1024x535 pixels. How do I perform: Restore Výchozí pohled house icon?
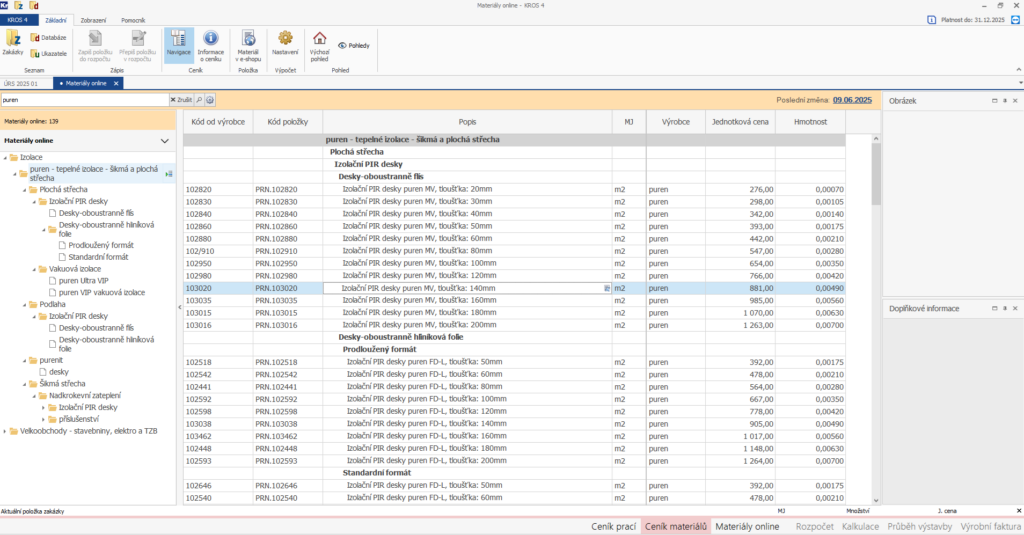(x=319, y=44)
